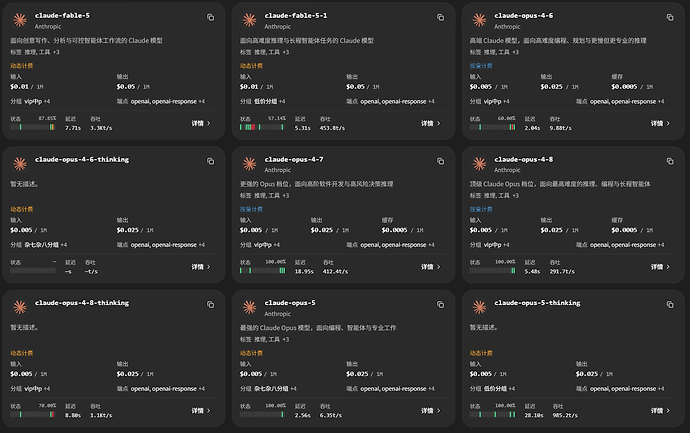690x433 pixels.
Task: Click the claude-opus-4-7 title text
Action: click(x=294, y=159)
